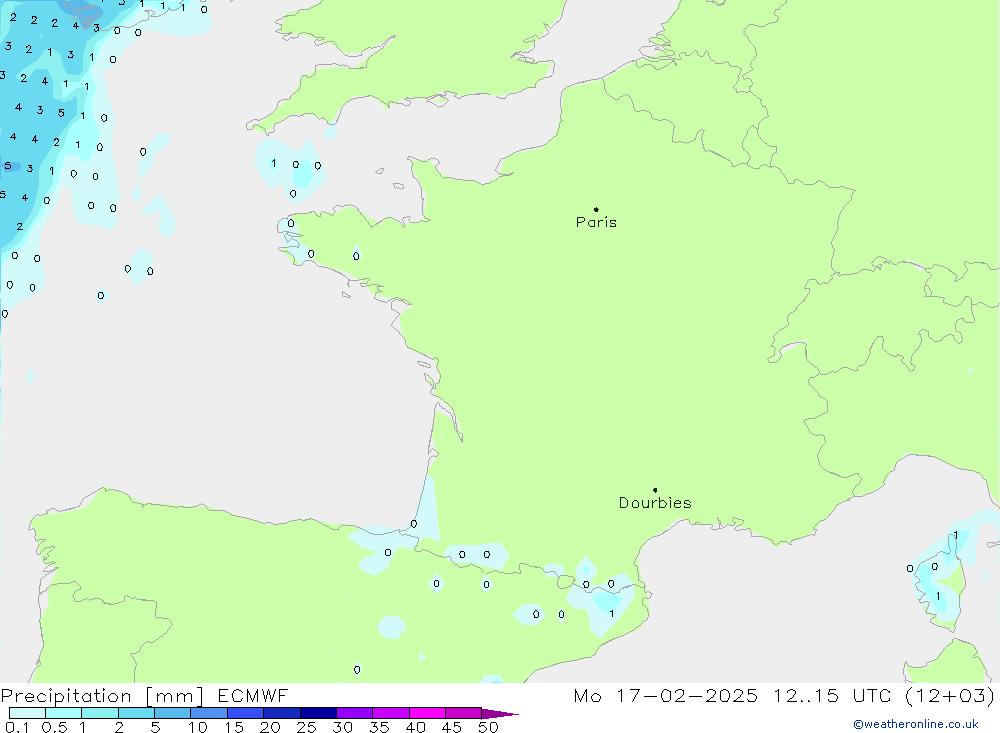Click the '45' legend scale value
Screen dimensions: 1000x733
tap(452, 727)
